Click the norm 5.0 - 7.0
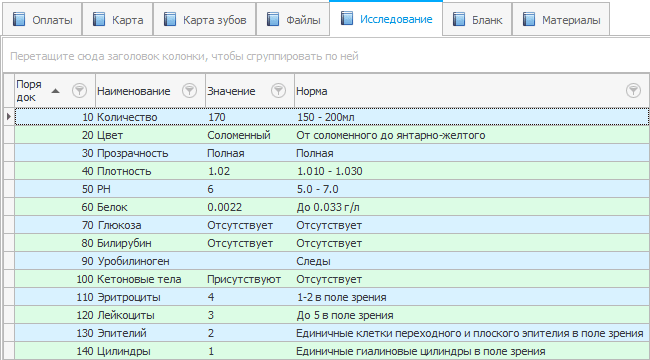Image resolution: width=650 pixels, height=360 pixels. pos(318,189)
